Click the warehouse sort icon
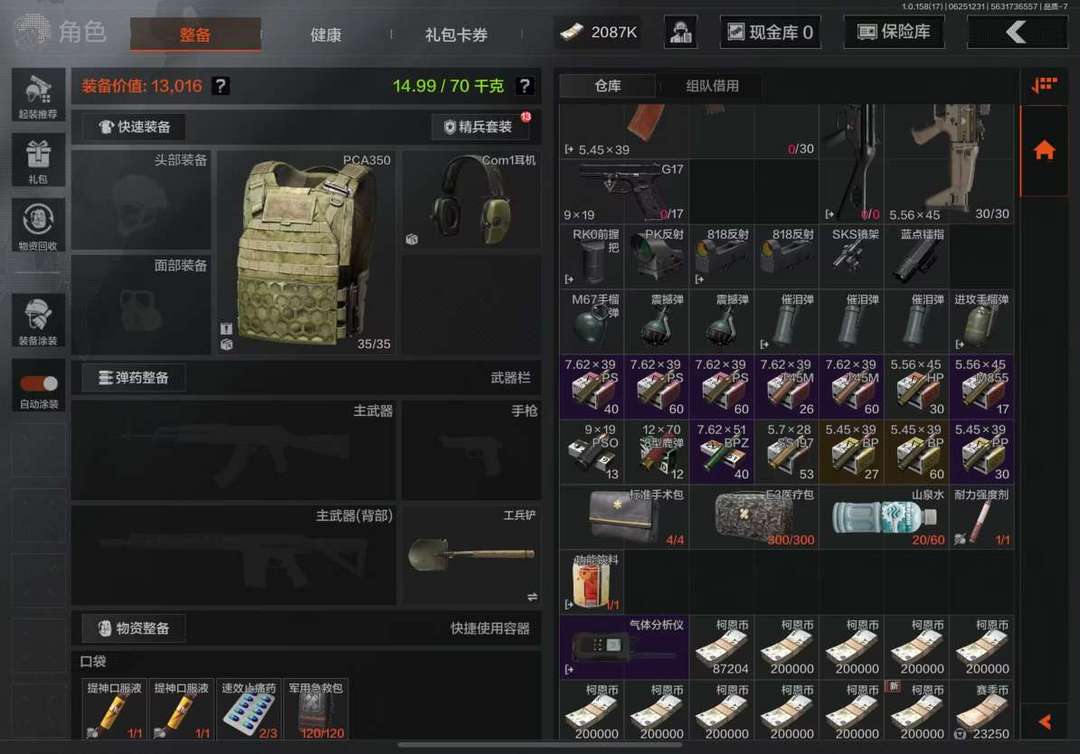The height and width of the screenshot is (754, 1080). click(1044, 85)
